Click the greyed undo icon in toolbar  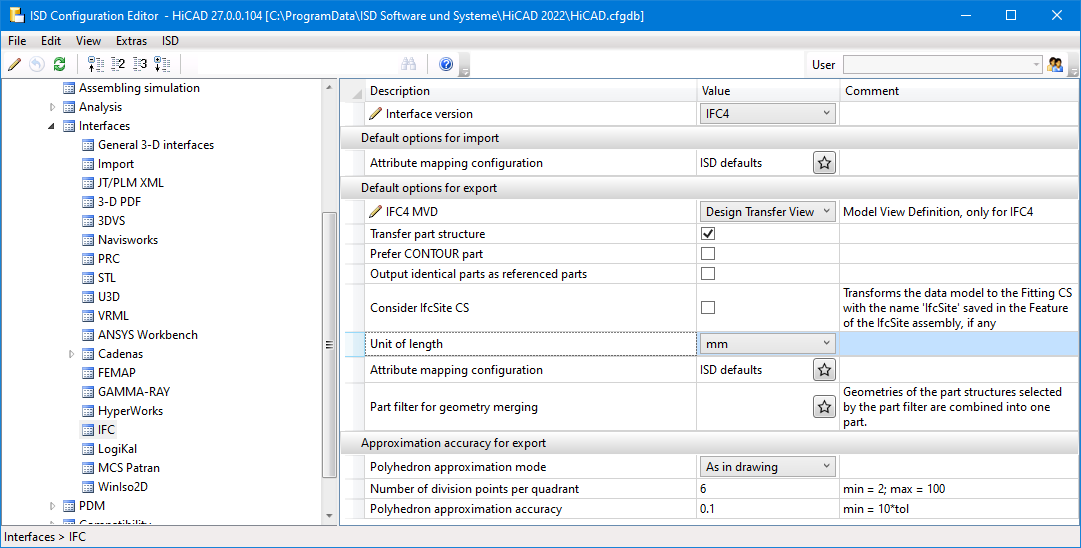point(37,64)
